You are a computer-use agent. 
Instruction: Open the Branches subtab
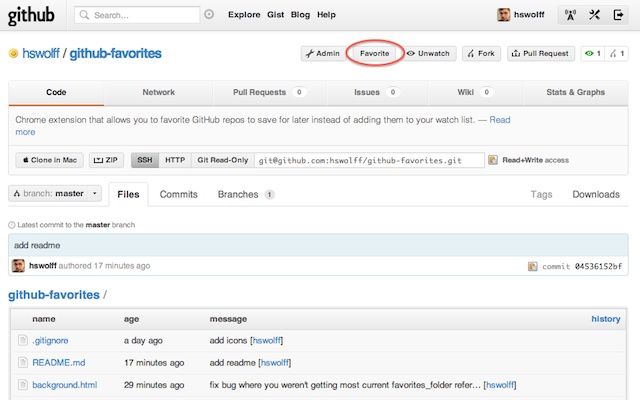[x=246, y=194]
